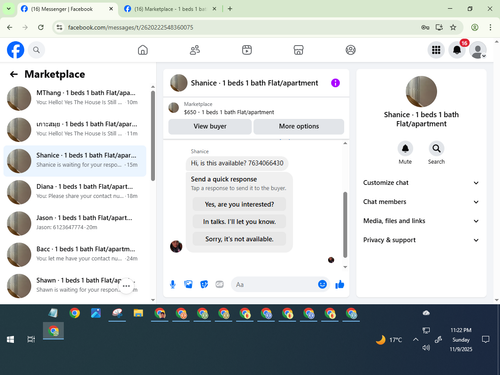Open File Explorer from taskbar
This screenshot has width=500, height=375.
click(x=138, y=313)
